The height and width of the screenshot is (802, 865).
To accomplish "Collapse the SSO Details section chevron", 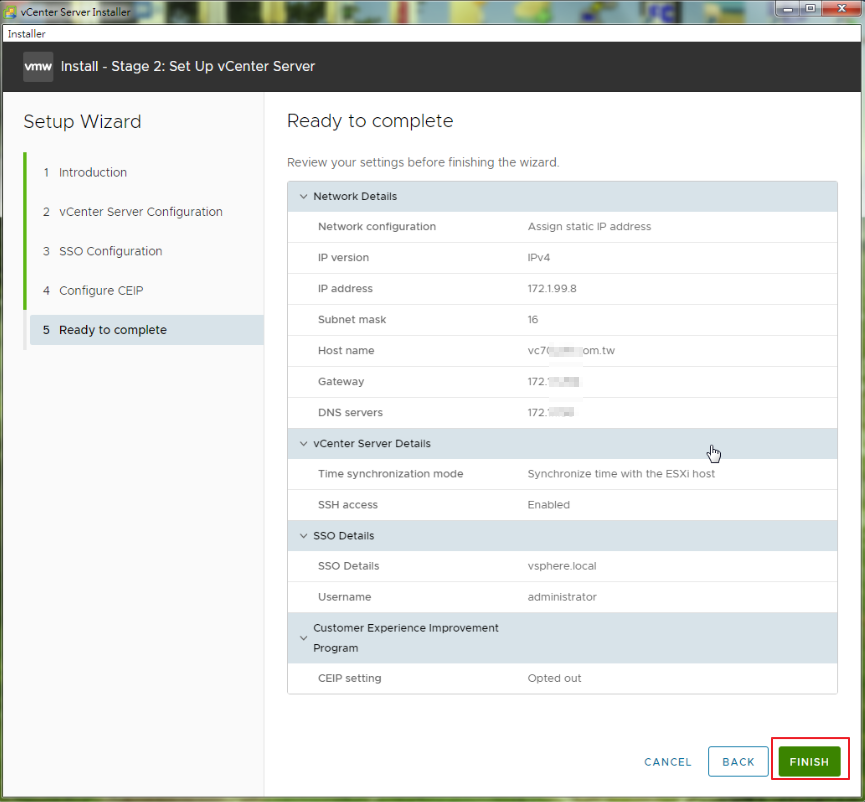I will pos(303,536).
